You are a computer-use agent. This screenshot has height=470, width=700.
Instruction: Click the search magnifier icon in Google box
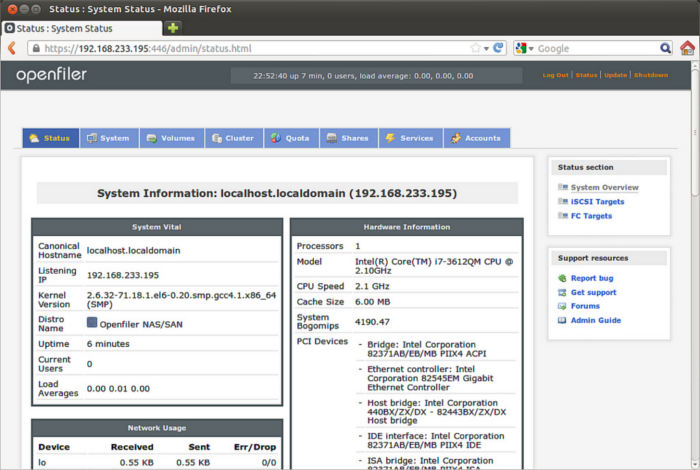[665, 48]
